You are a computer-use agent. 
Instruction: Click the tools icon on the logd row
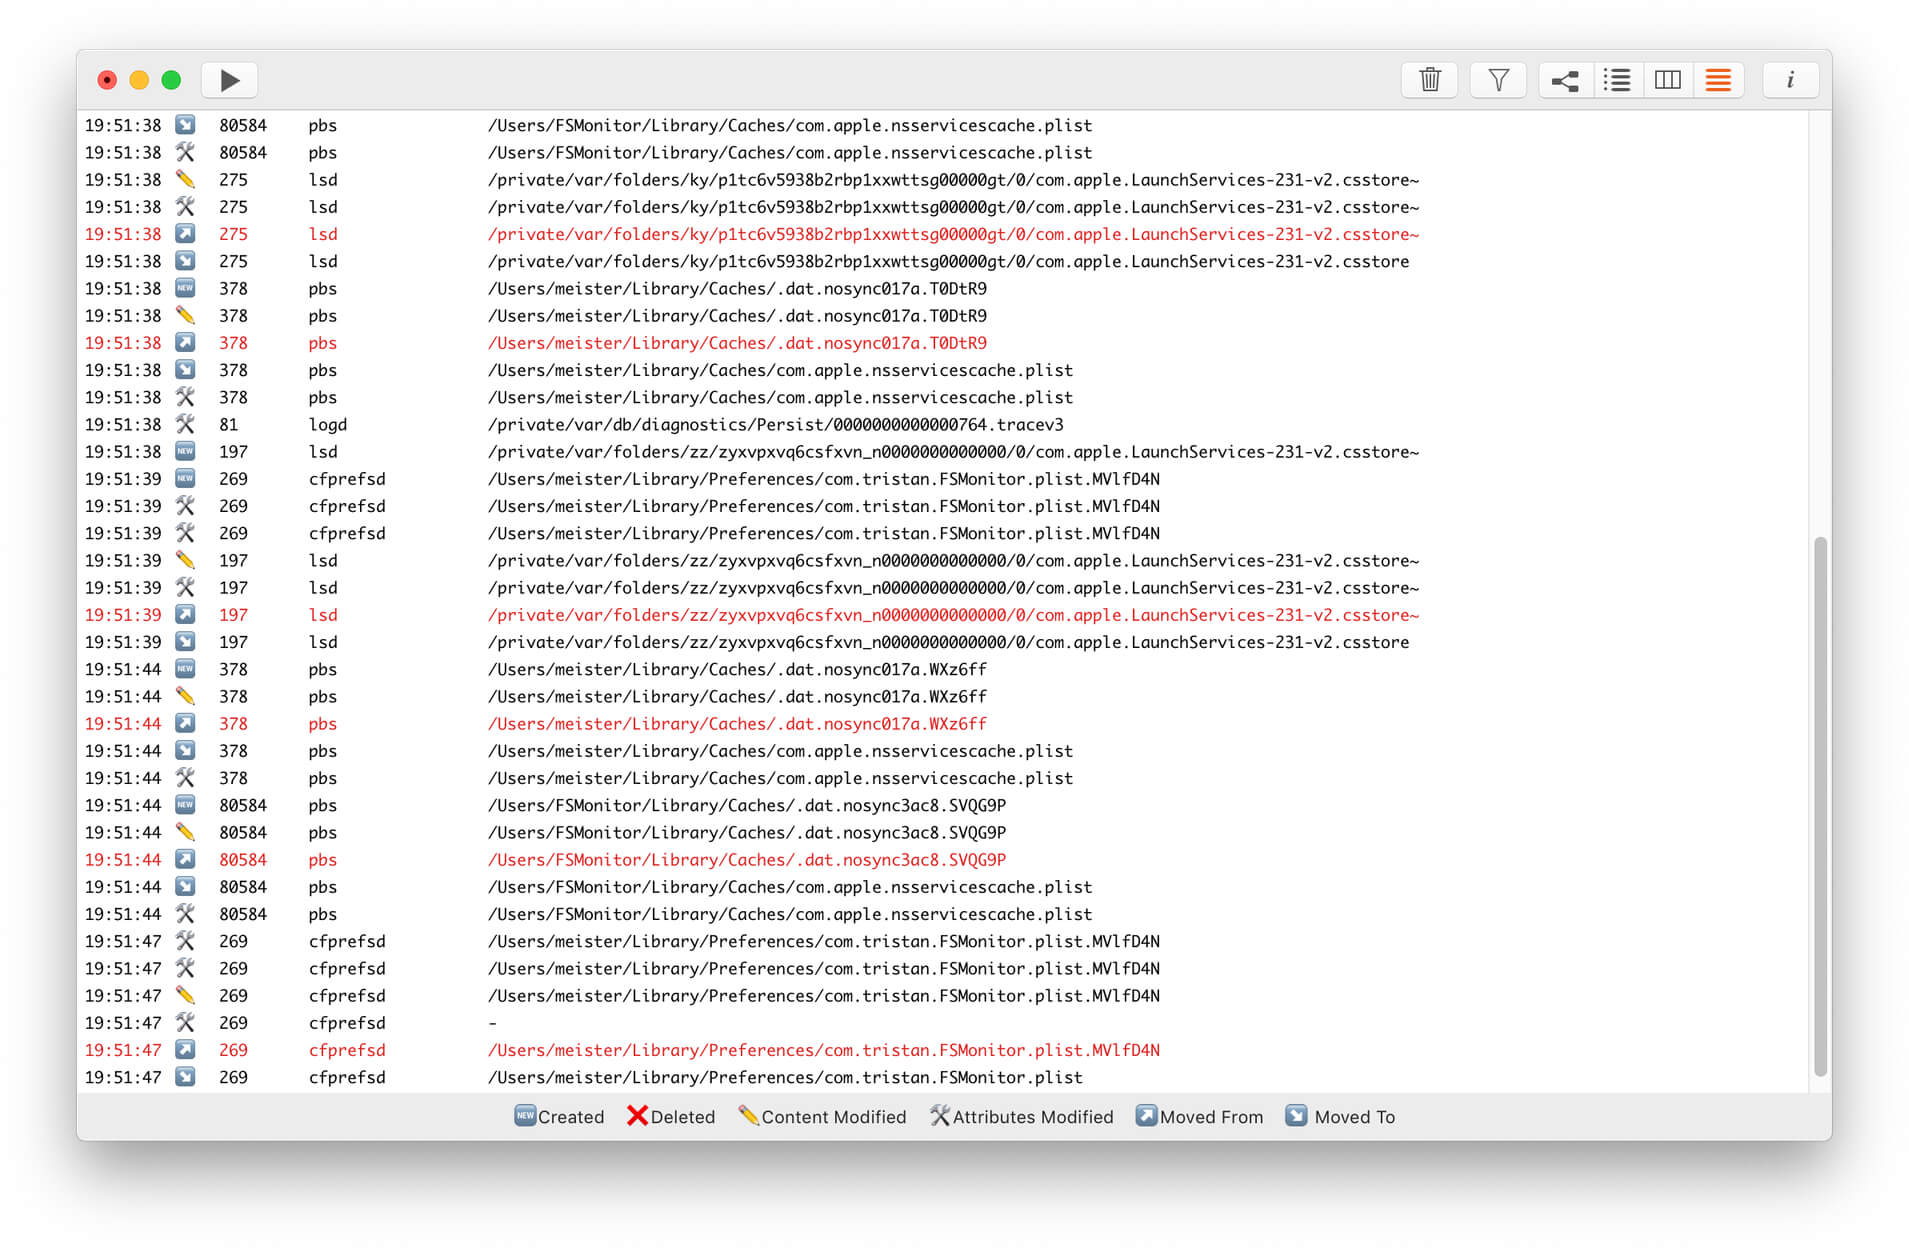coord(185,424)
